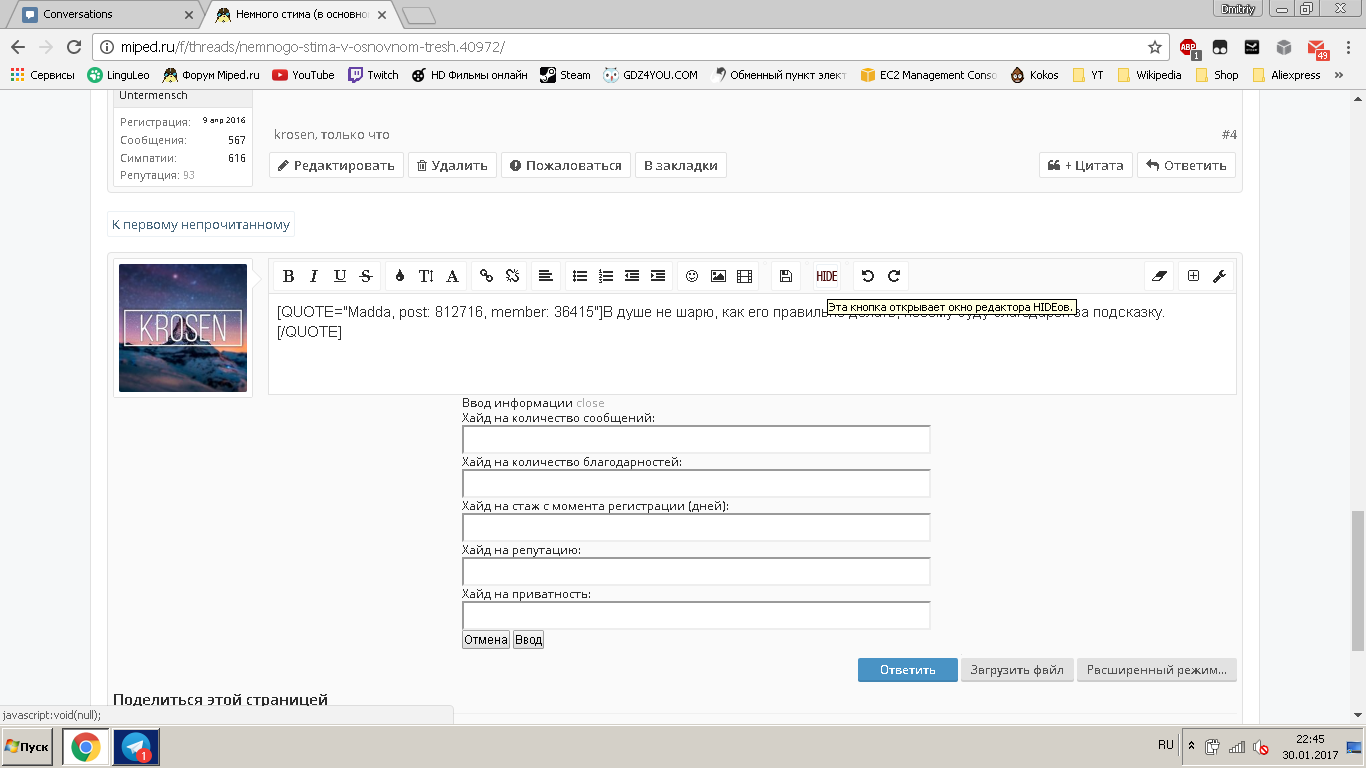Viewport: 1366px width, 768px height.
Task: Click the Удалить post button
Action: click(x=452, y=165)
